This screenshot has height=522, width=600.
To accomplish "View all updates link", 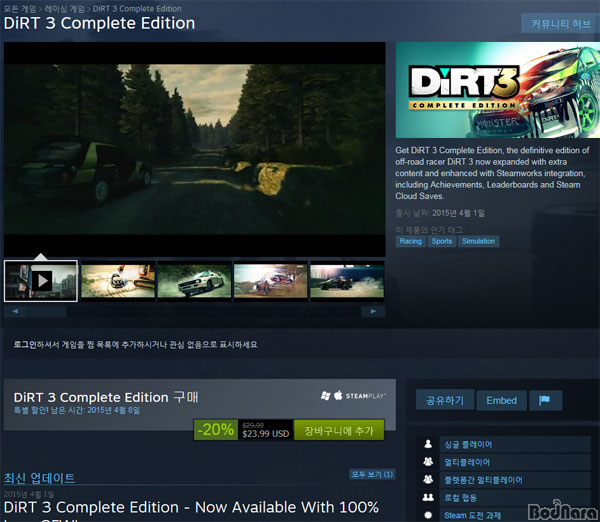I will (372, 475).
